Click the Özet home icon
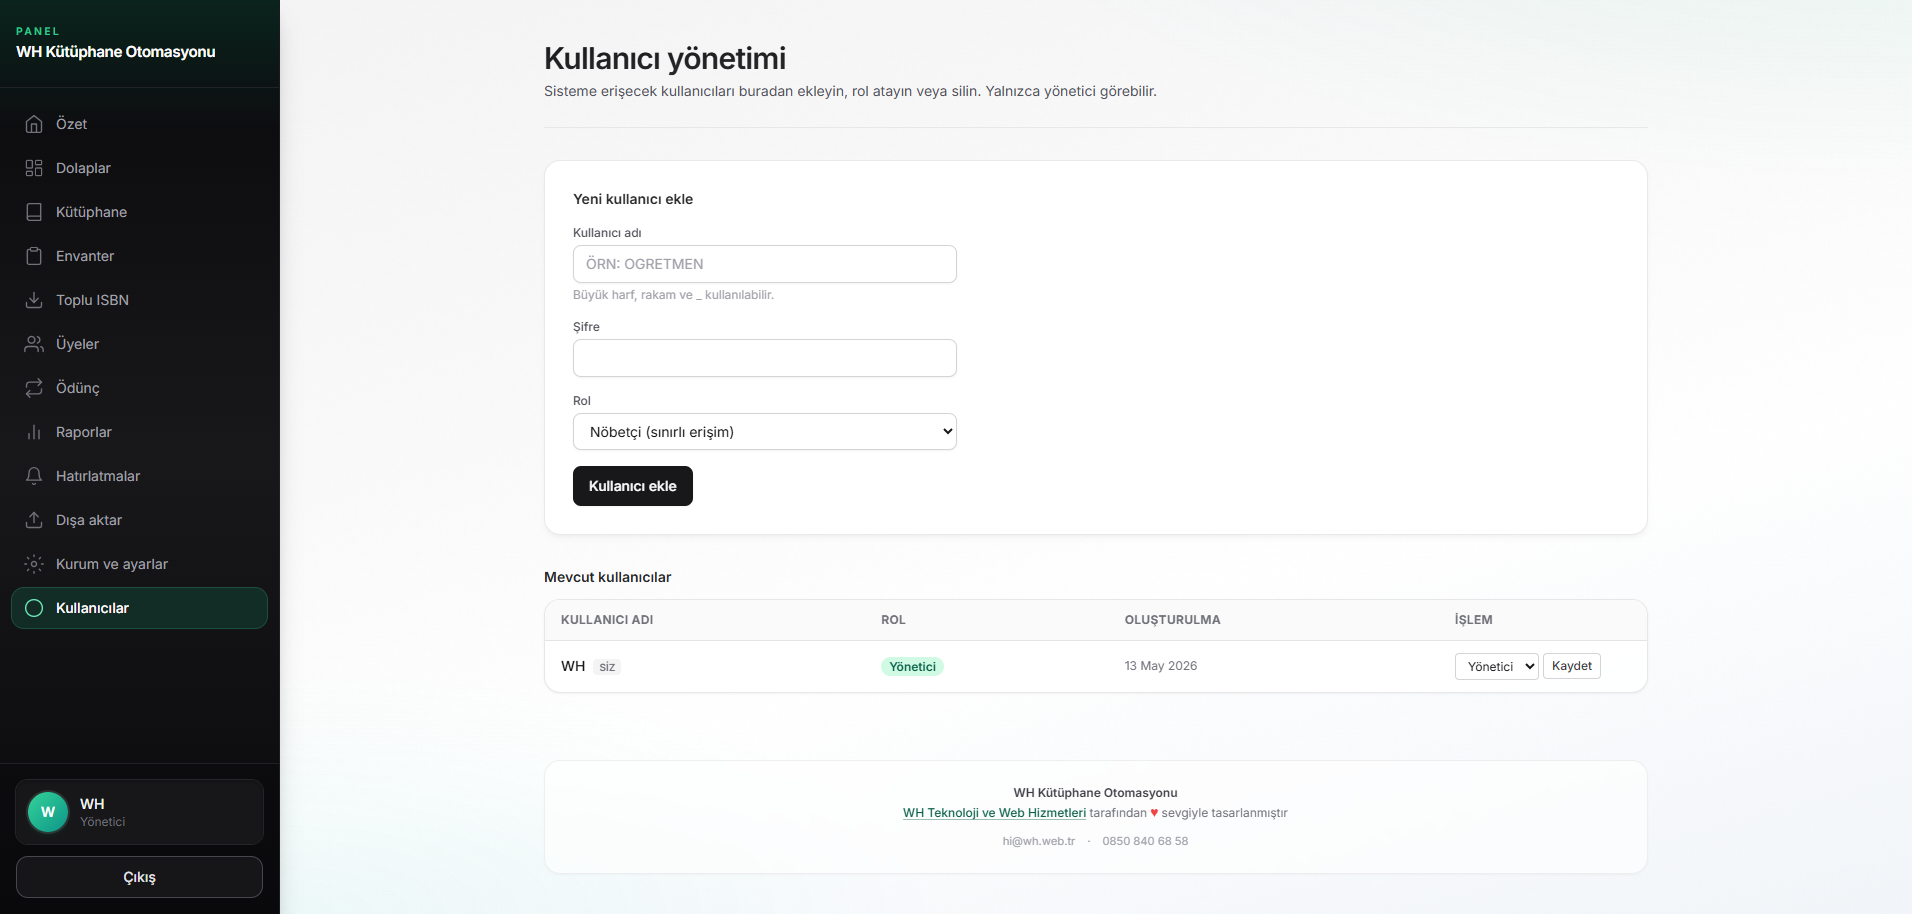This screenshot has width=1912, height=914. 34,124
